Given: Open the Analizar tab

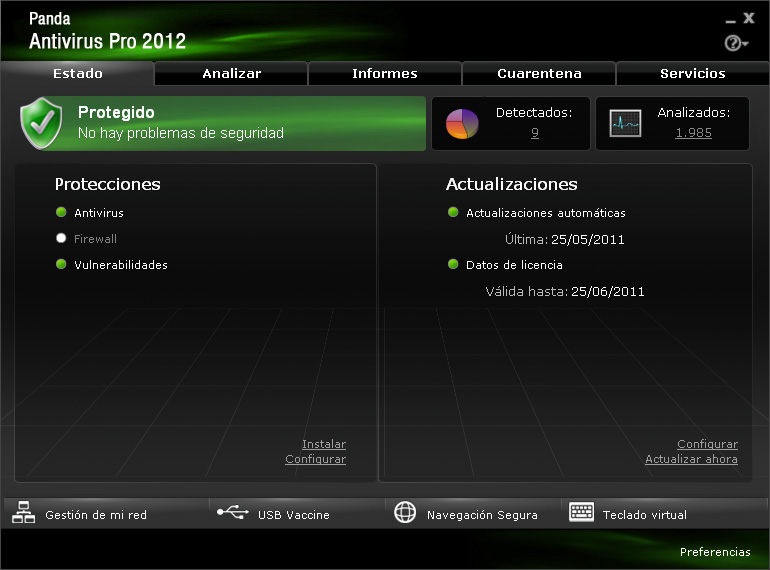Looking at the screenshot, I should [231, 74].
